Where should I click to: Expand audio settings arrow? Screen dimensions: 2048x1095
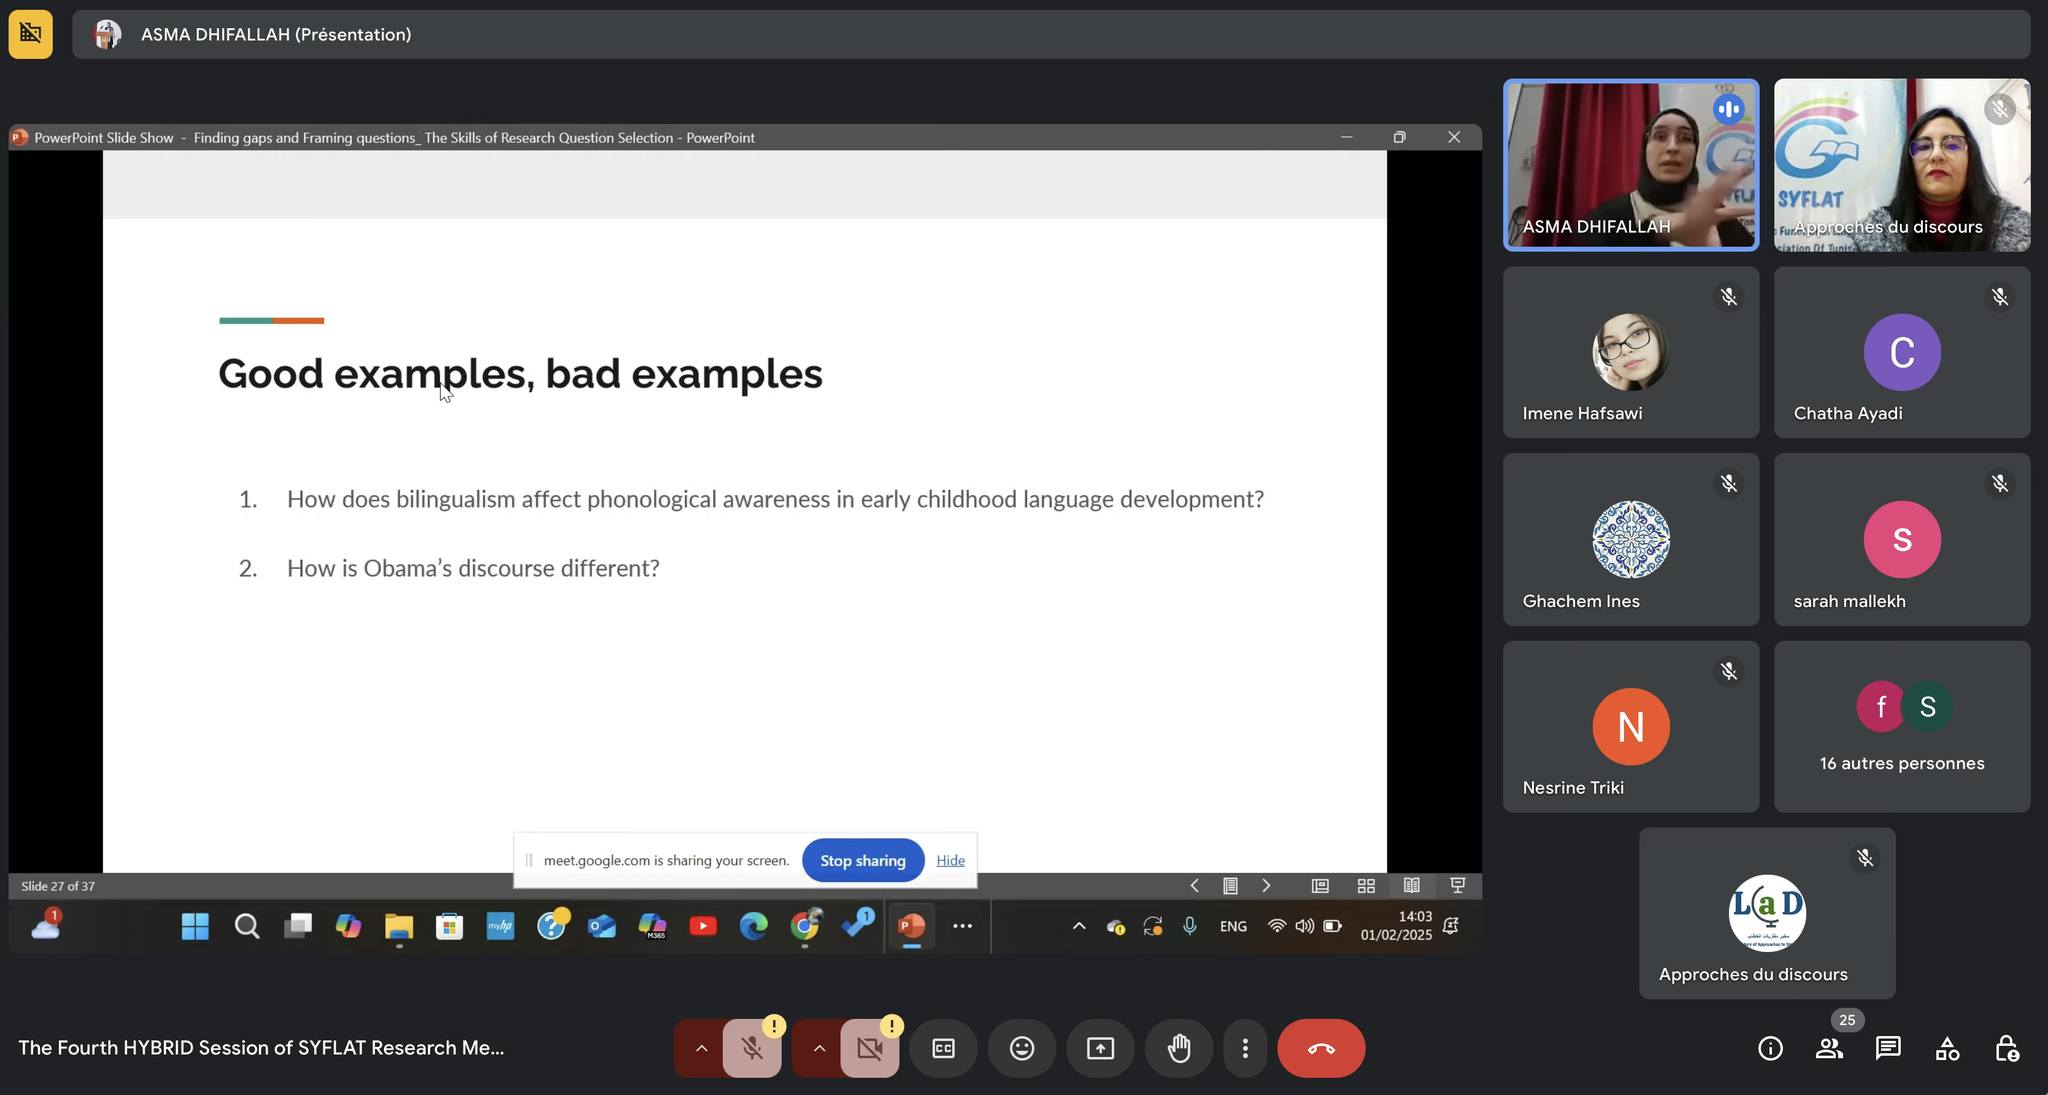point(701,1048)
